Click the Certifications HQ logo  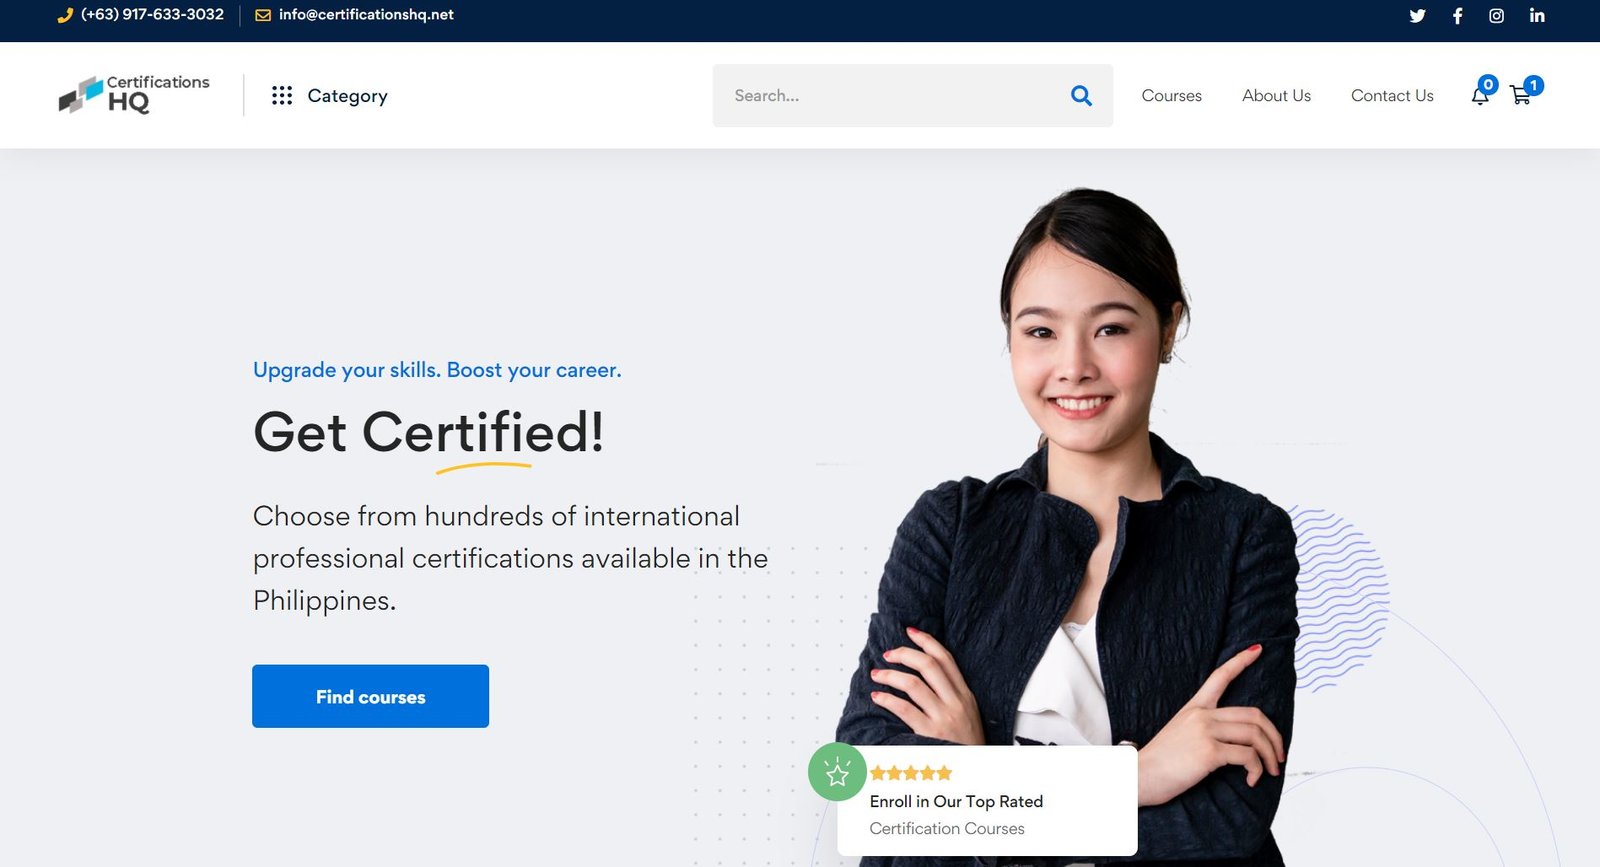pyautogui.click(x=134, y=95)
